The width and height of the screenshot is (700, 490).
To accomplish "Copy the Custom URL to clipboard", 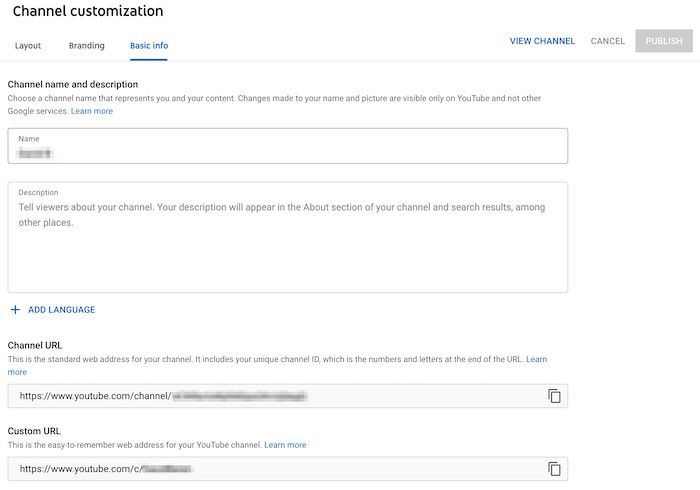I will tap(554, 469).
